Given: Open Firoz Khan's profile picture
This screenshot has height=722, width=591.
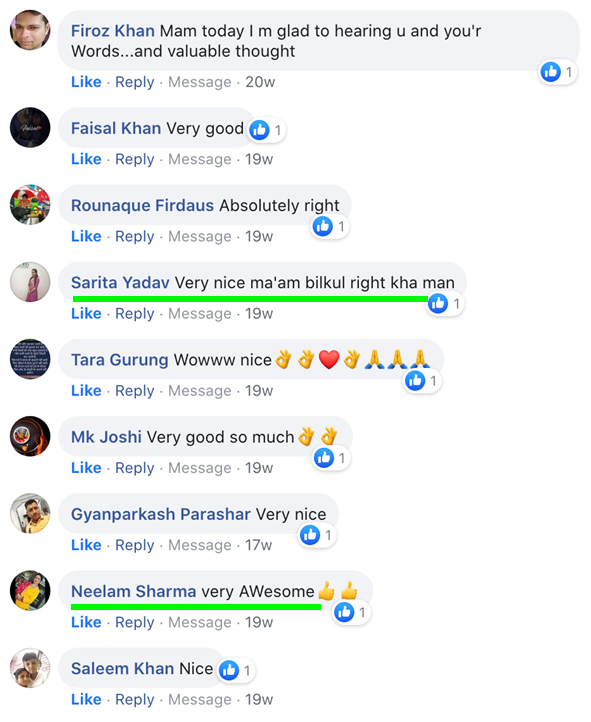Looking at the screenshot, I should [x=30, y=30].
